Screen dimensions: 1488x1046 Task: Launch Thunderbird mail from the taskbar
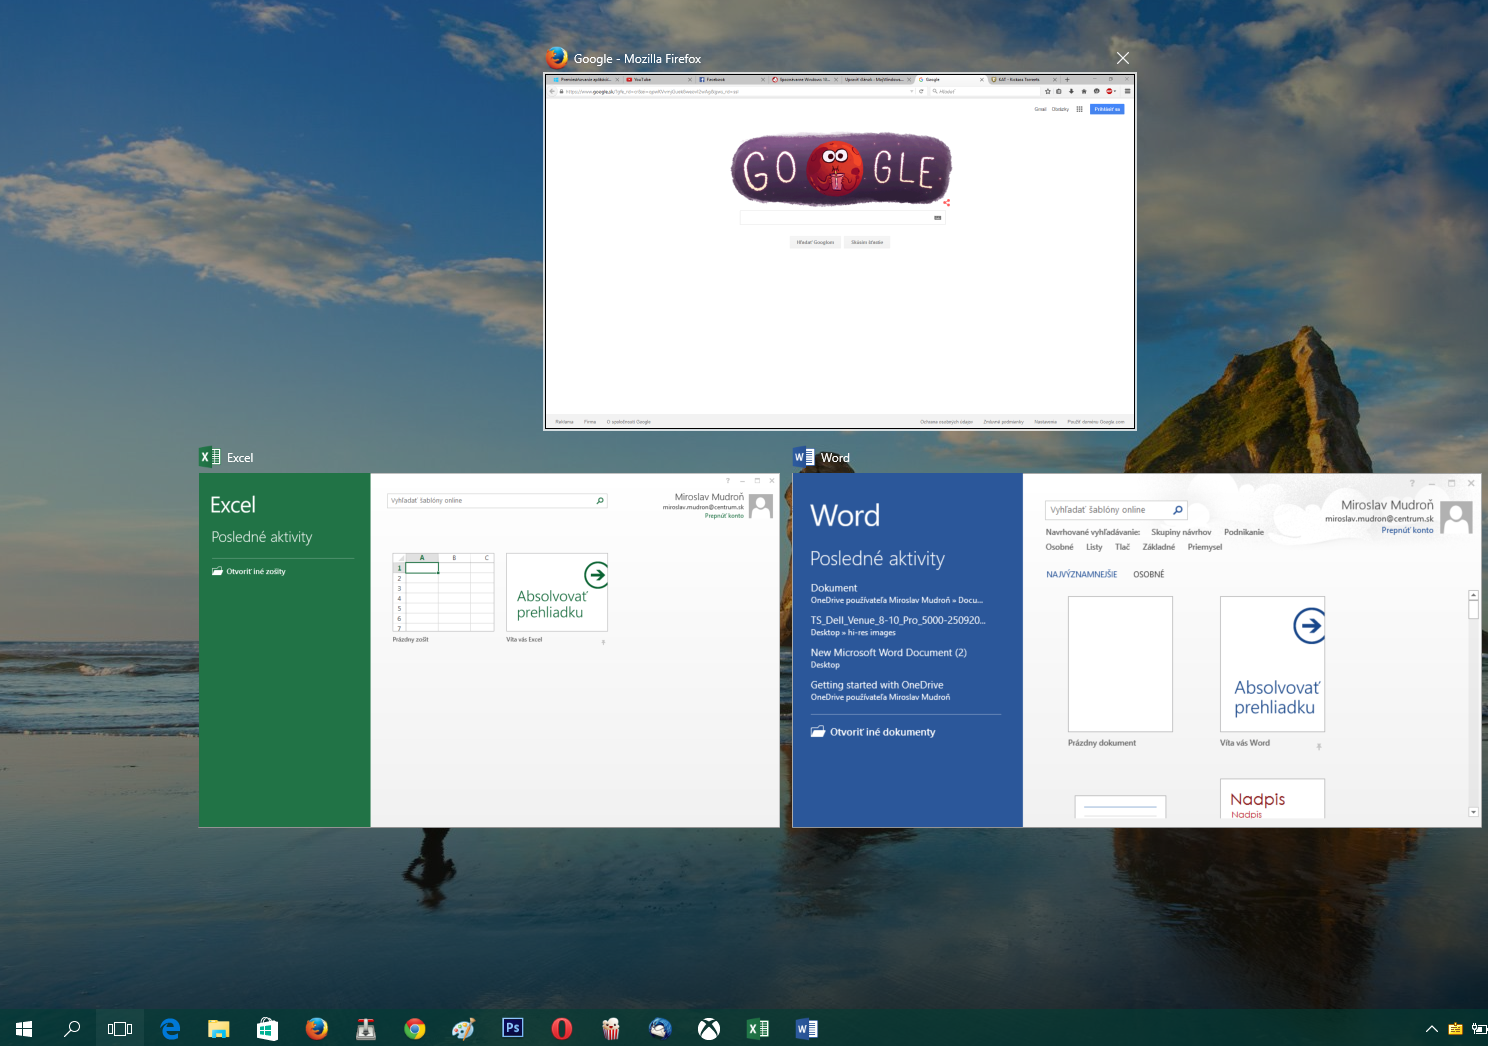[660, 1028]
